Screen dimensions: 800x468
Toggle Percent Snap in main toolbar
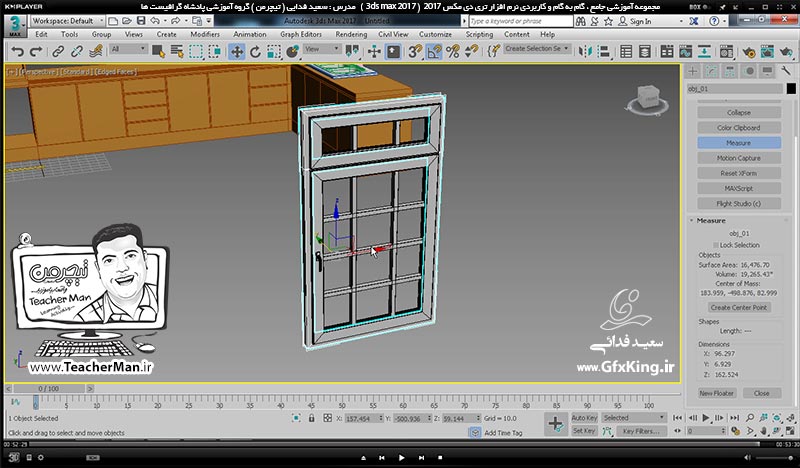point(453,52)
